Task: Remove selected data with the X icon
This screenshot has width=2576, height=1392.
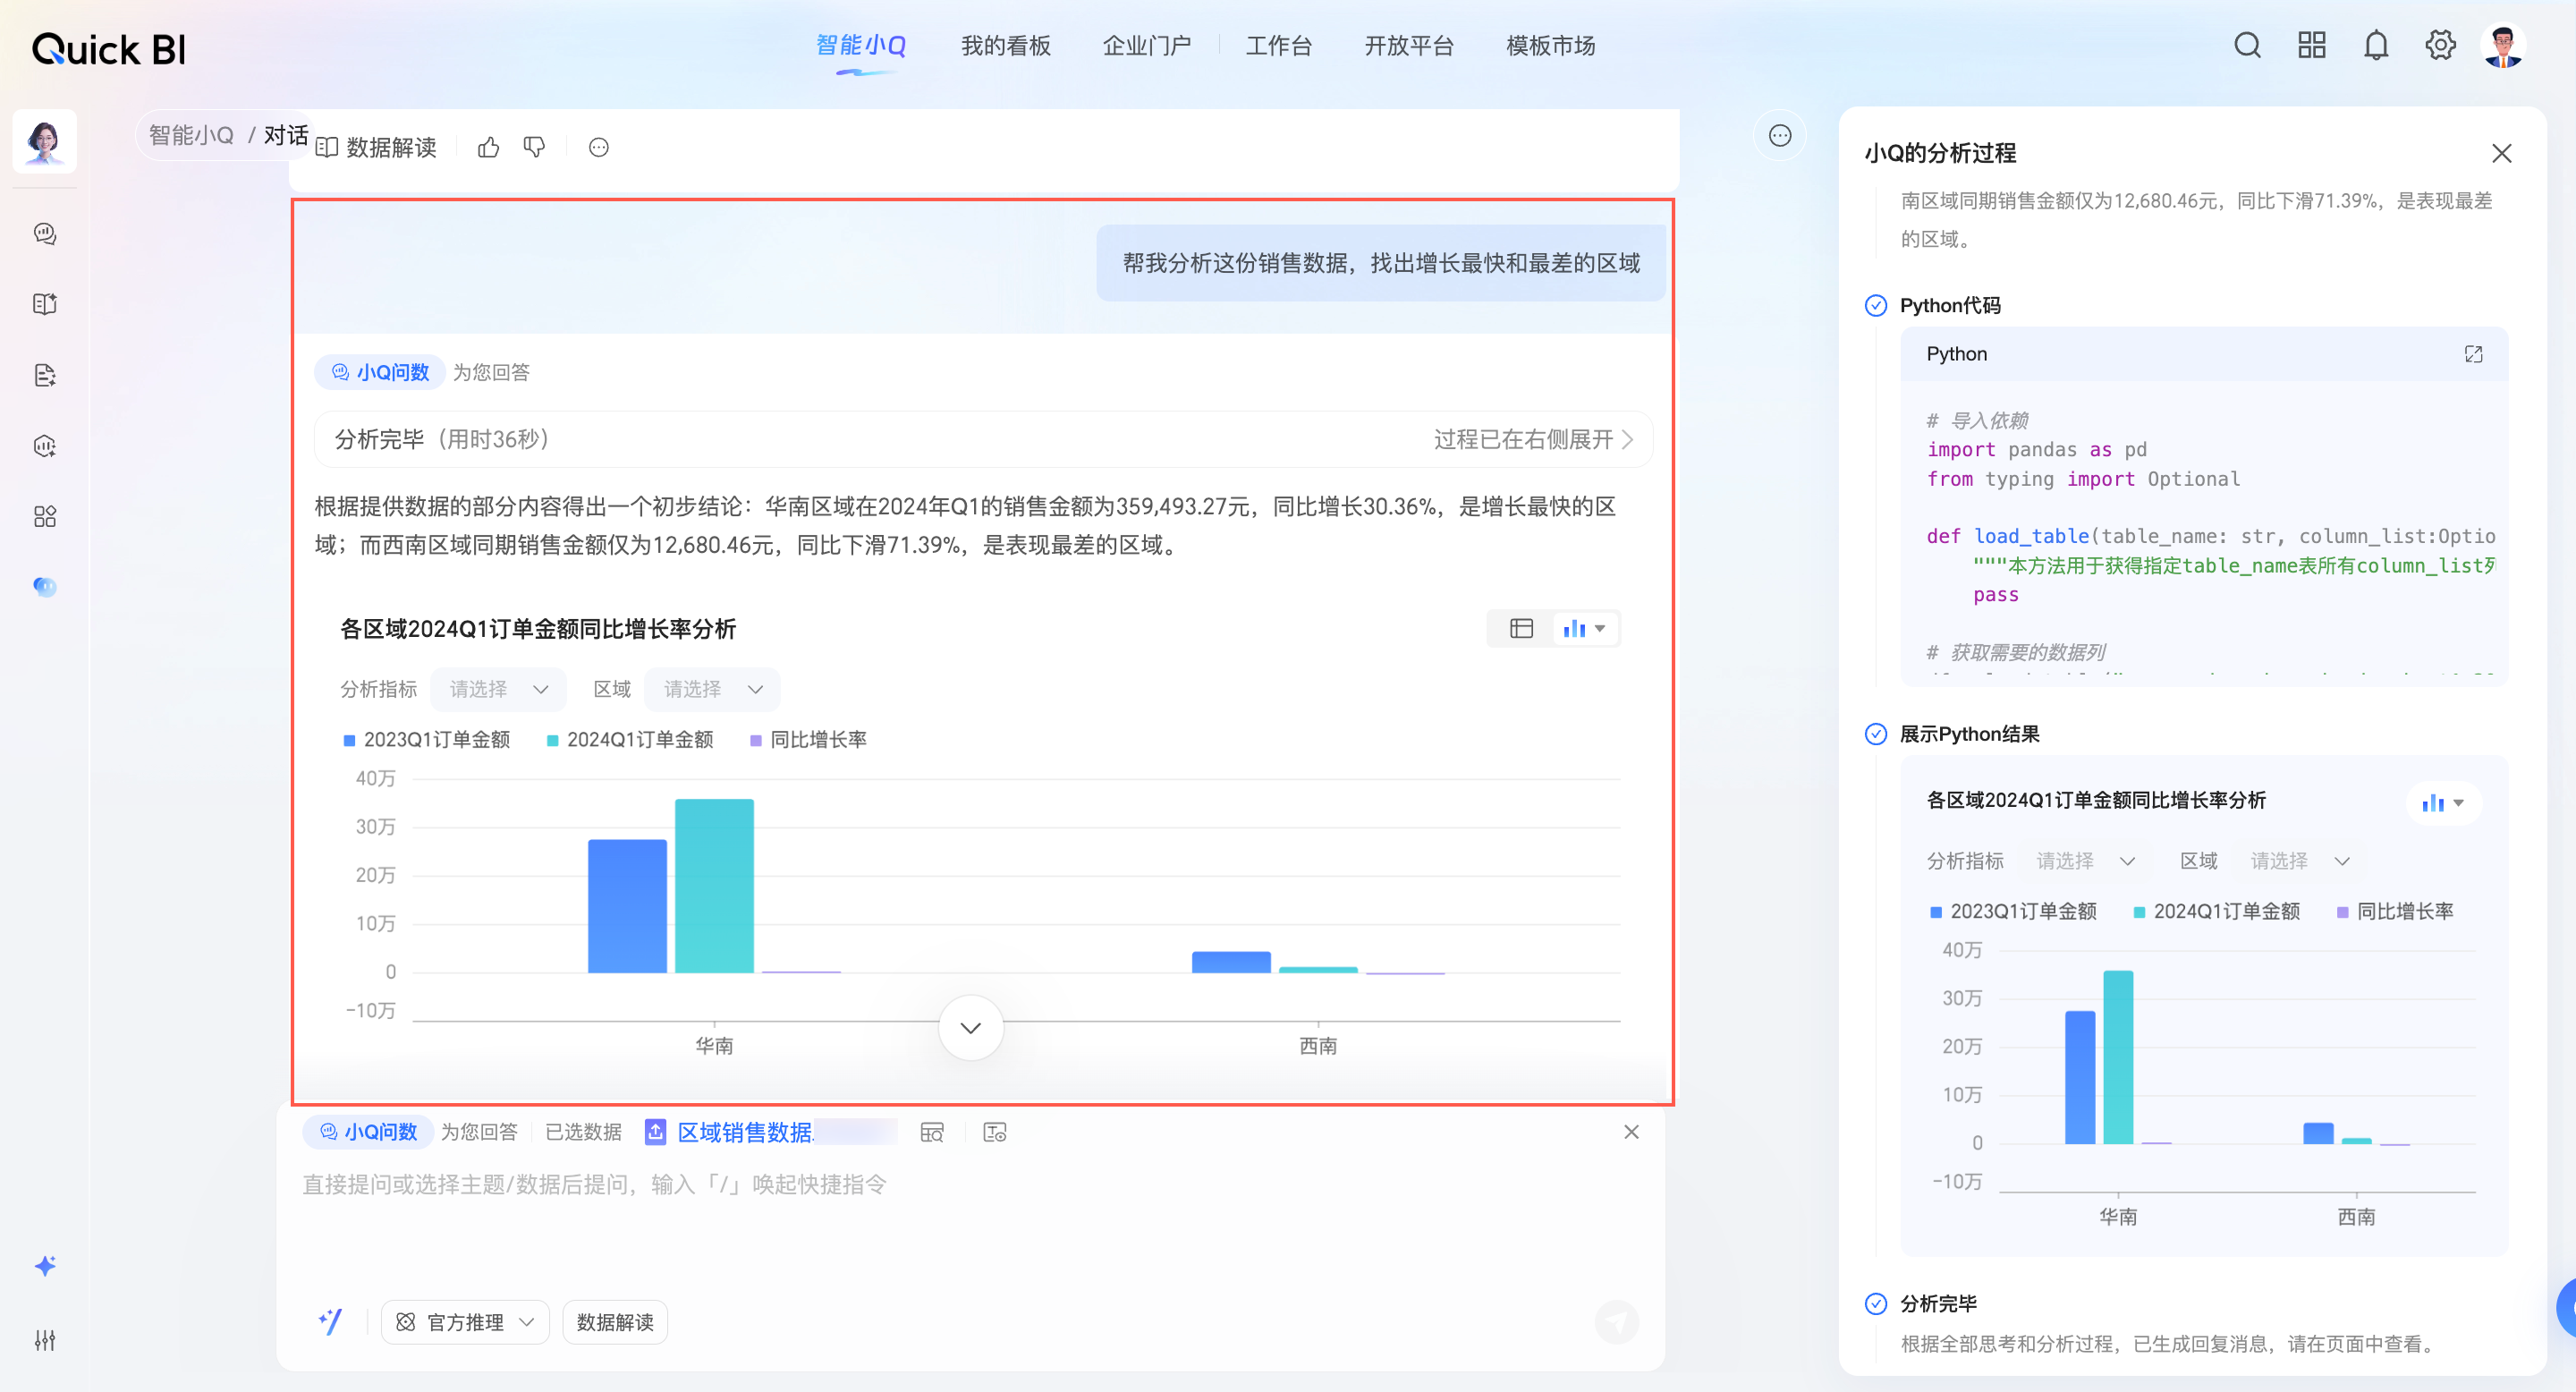Action: pos(1631,1132)
